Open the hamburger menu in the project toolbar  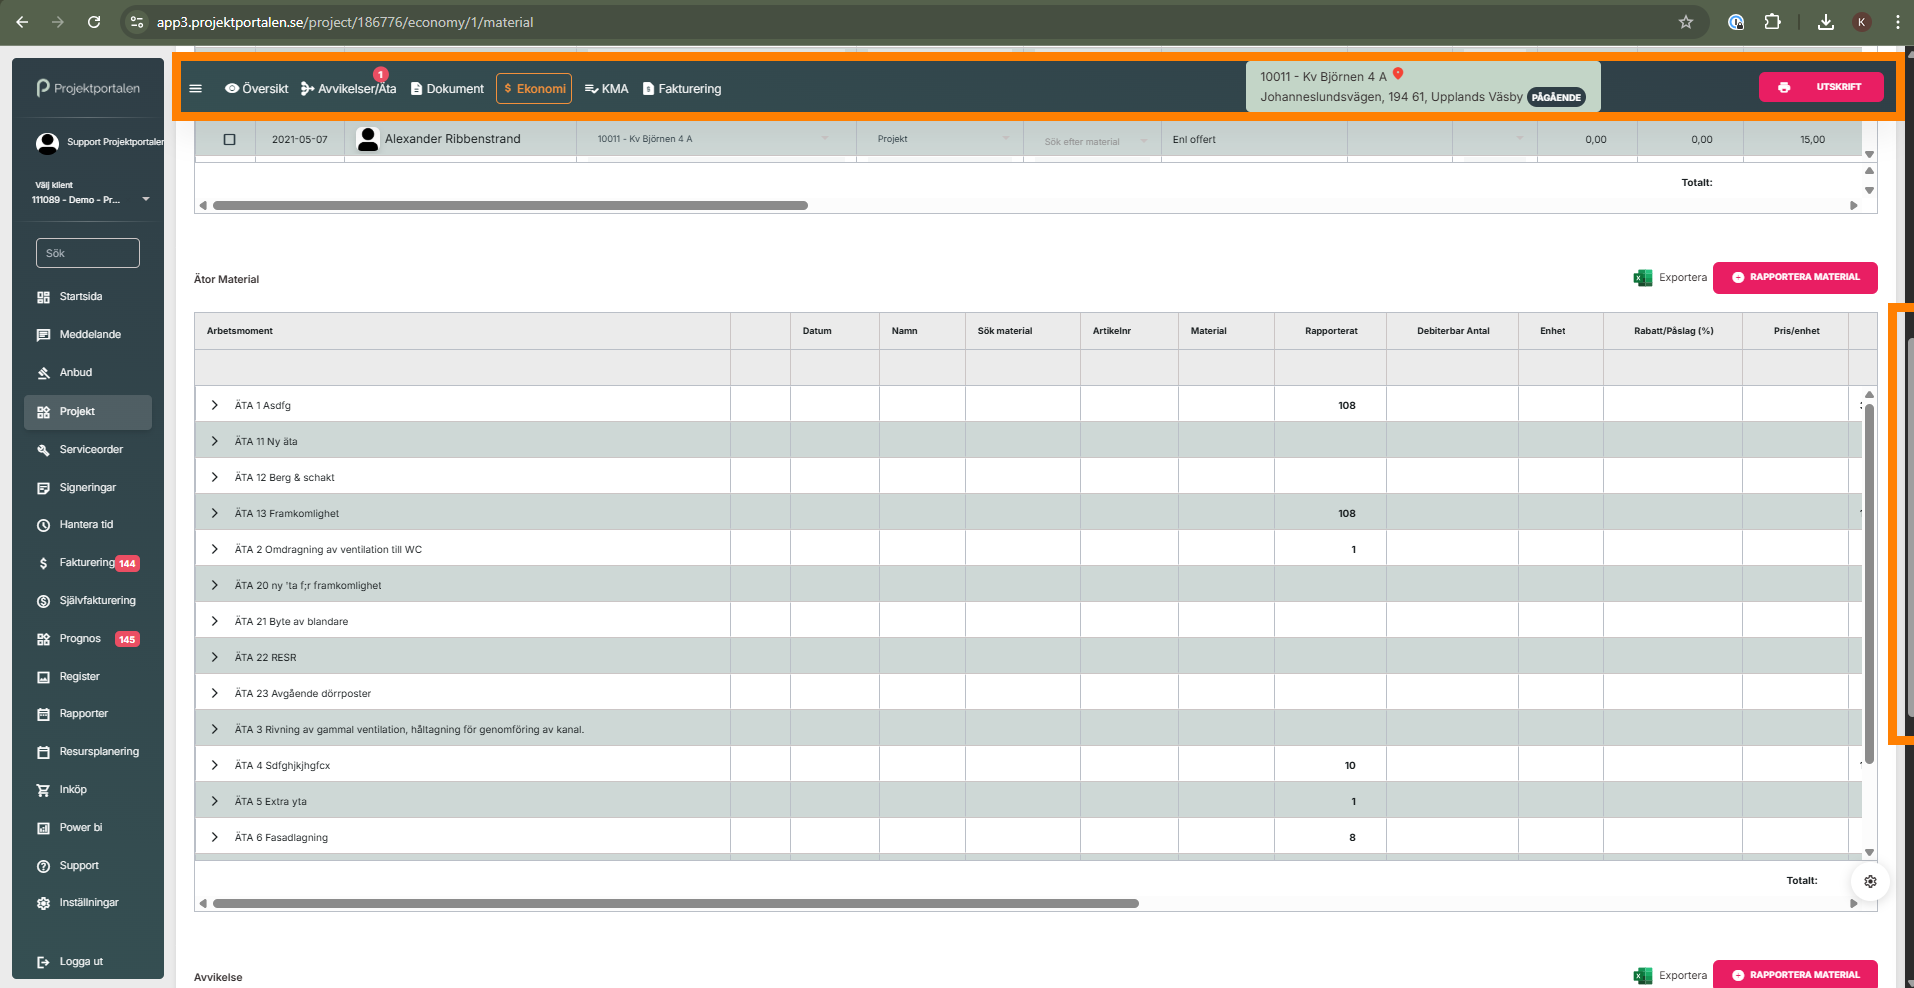[196, 89]
